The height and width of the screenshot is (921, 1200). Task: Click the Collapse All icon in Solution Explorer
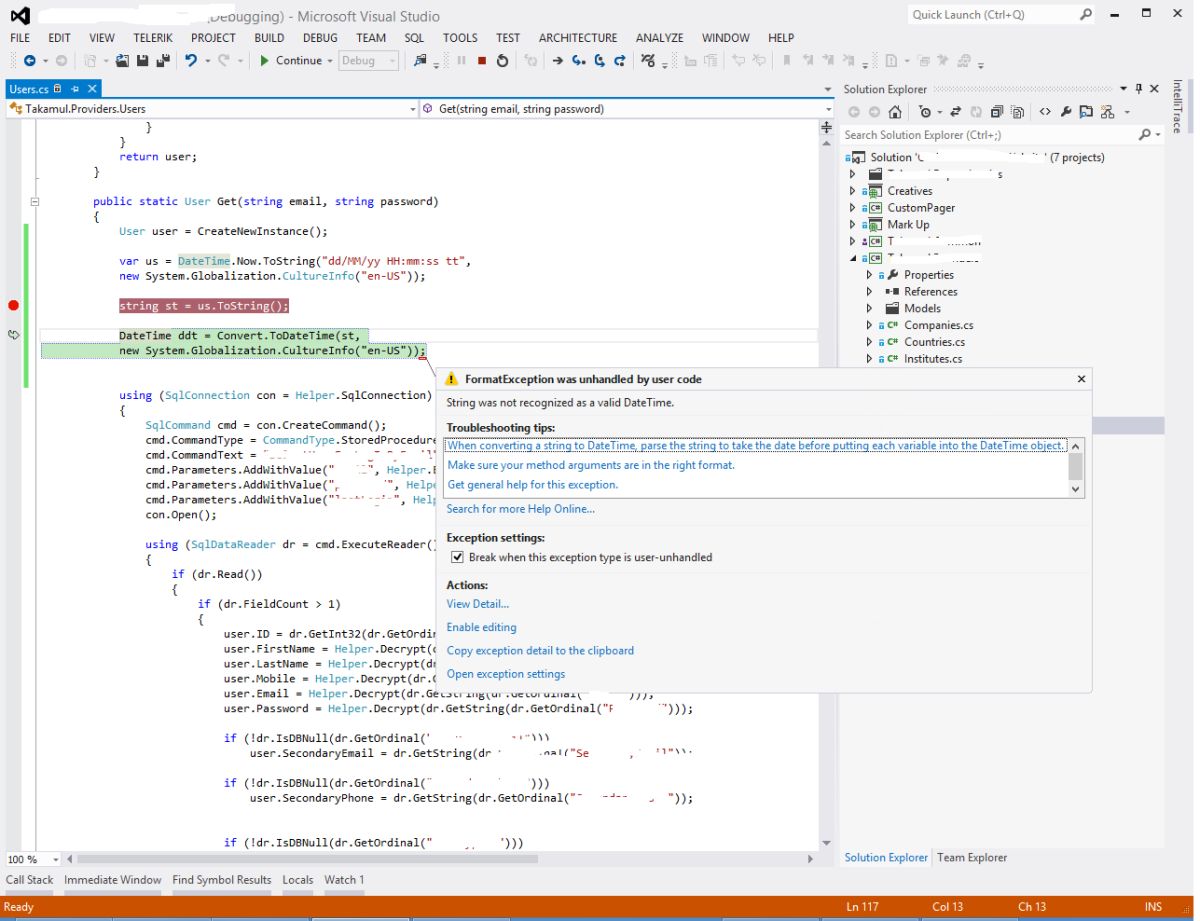(997, 112)
